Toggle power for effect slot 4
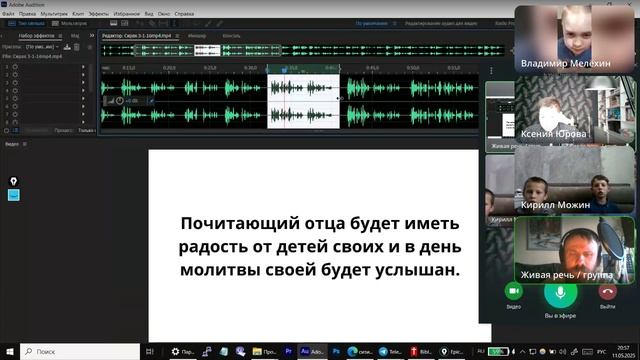The width and height of the screenshot is (640, 360). click(x=15, y=91)
